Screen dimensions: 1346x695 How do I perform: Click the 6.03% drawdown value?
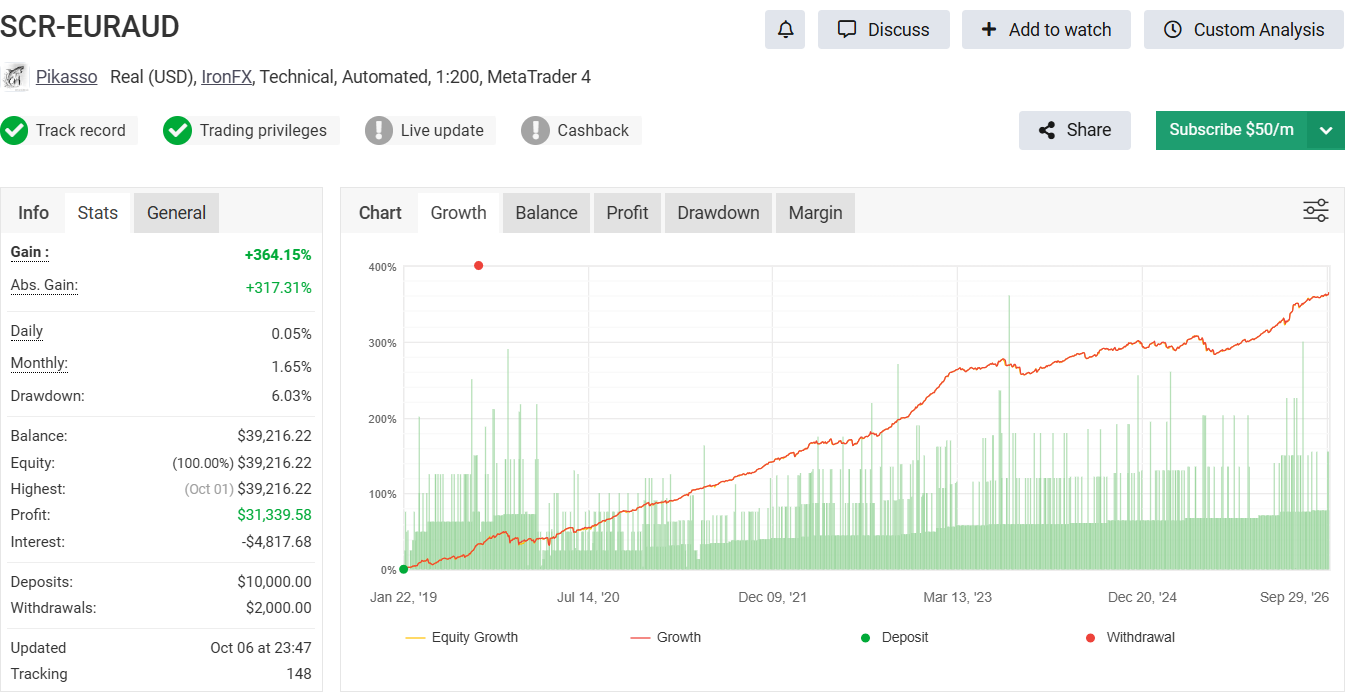(x=292, y=396)
